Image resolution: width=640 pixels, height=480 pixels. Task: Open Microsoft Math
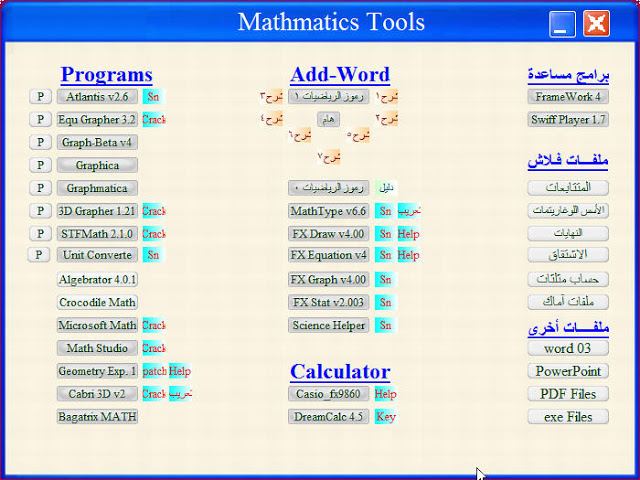point(97,325)
